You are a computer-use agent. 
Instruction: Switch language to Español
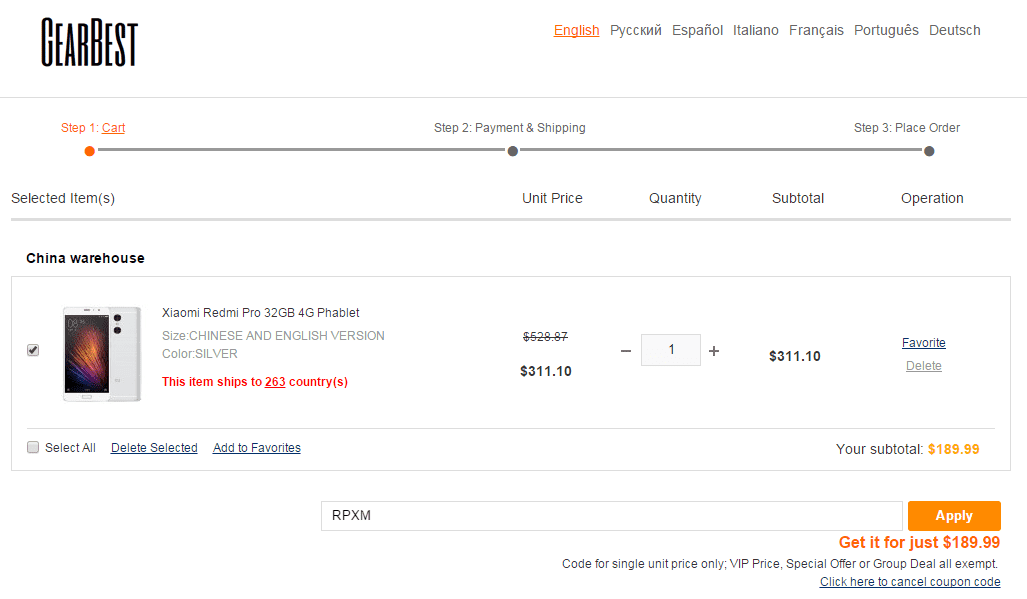(x=697, y=30)
